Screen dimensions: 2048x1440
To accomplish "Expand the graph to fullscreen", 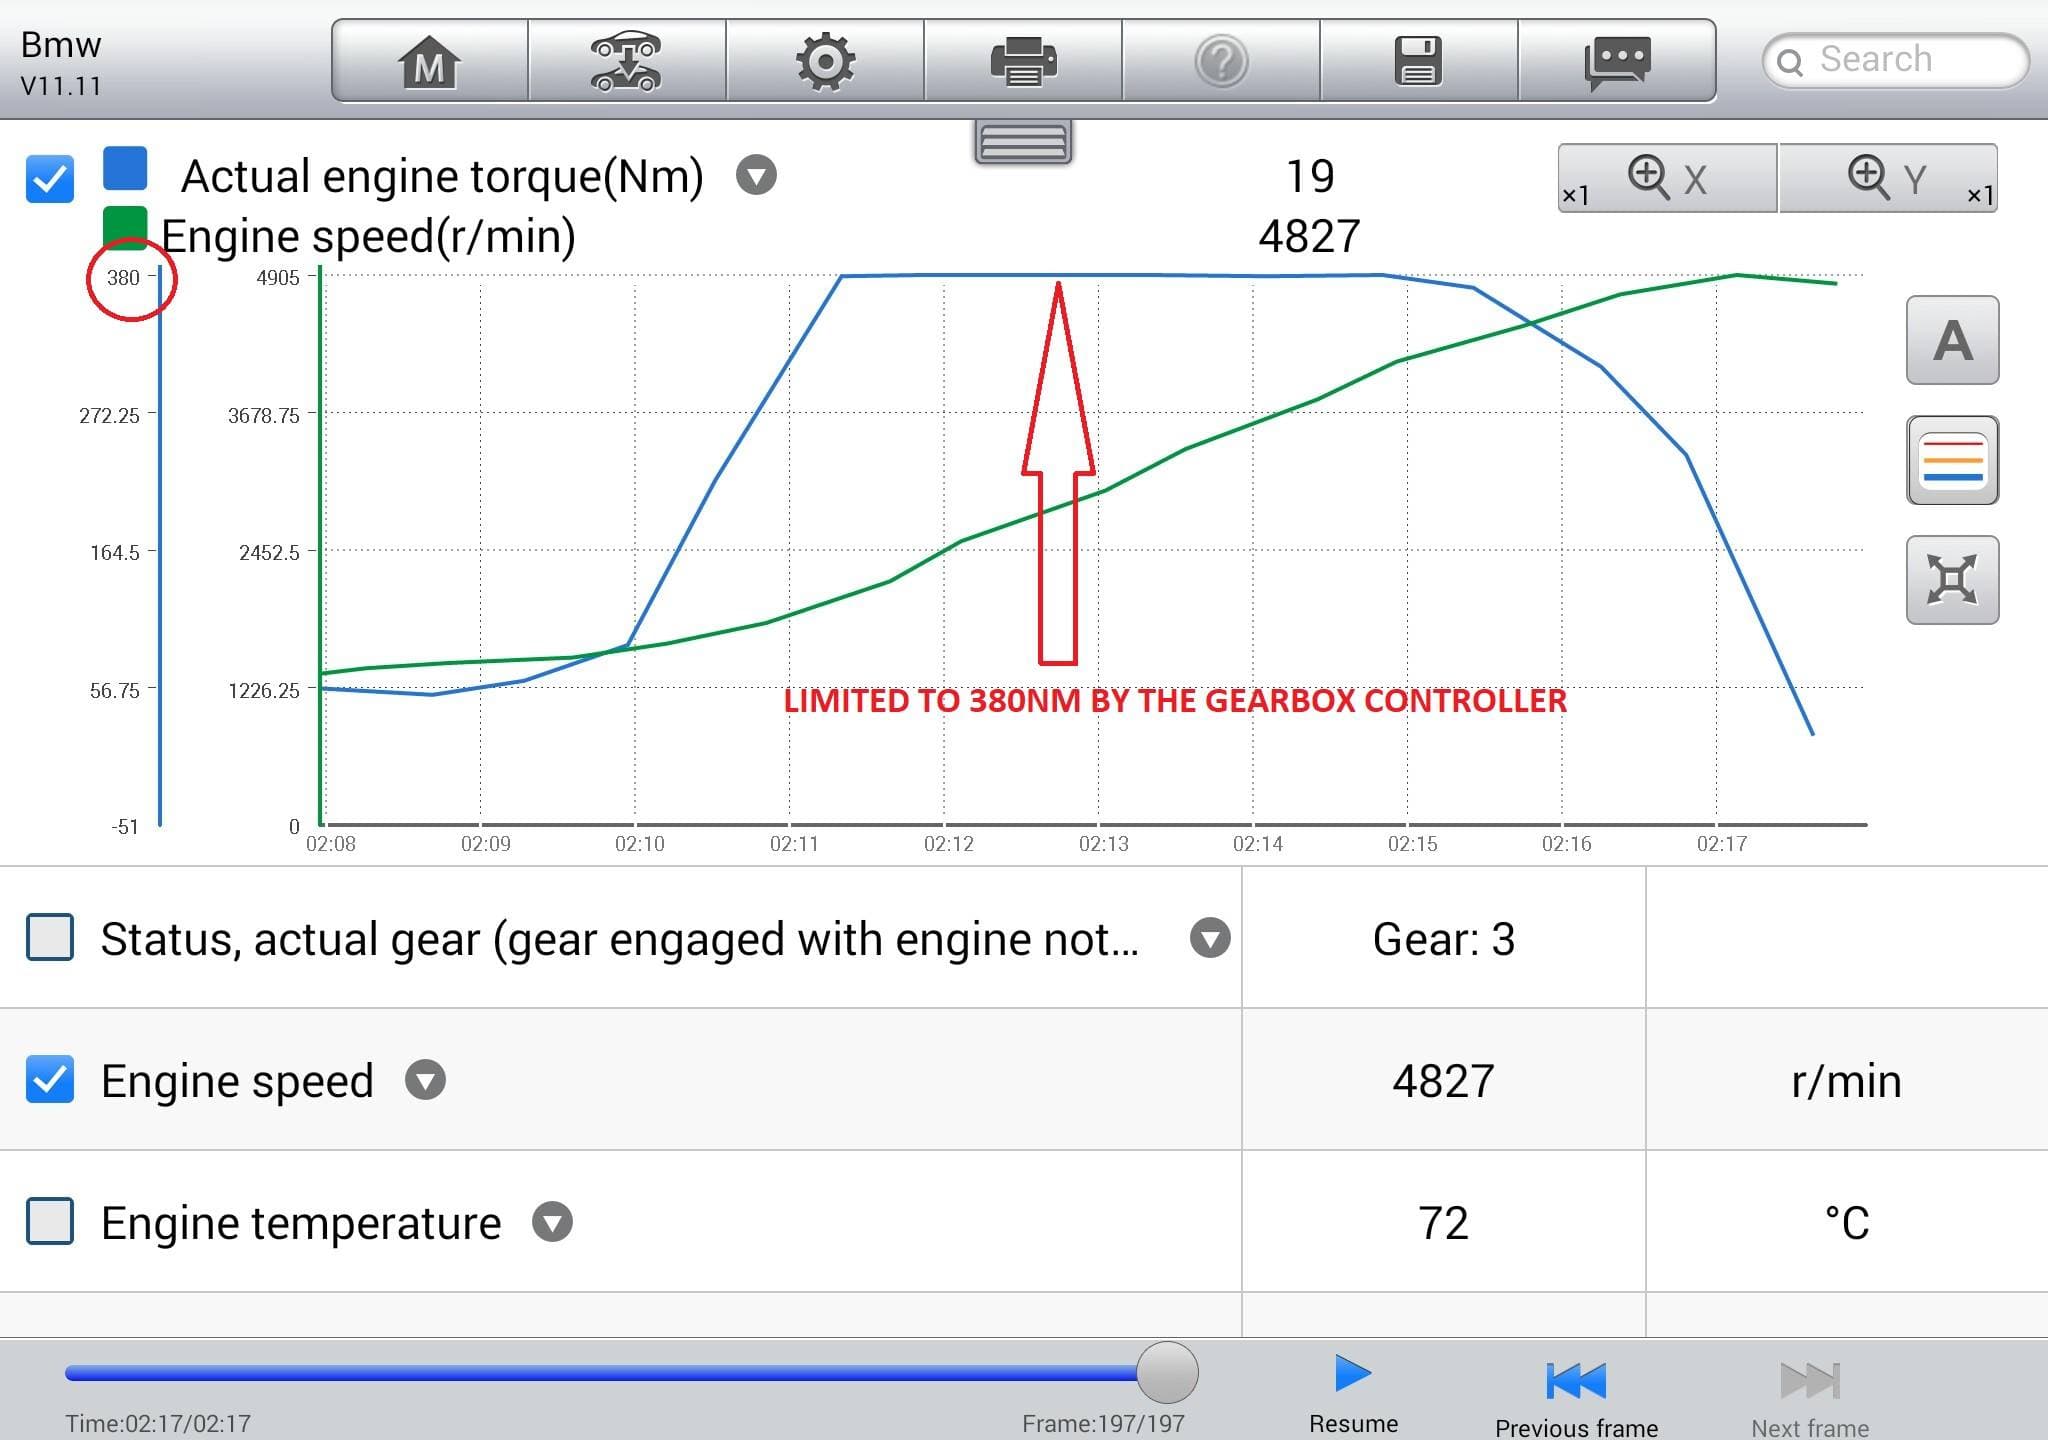I will click(x=1952, y=580).
